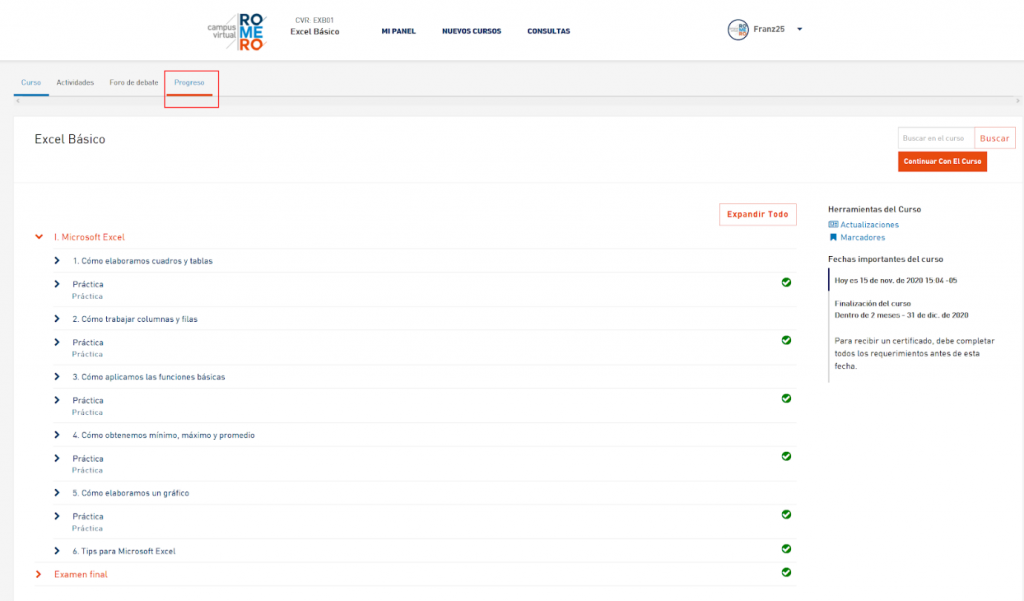
Task: Click tab bar scroll-left arrow
Action: [18, 101]
